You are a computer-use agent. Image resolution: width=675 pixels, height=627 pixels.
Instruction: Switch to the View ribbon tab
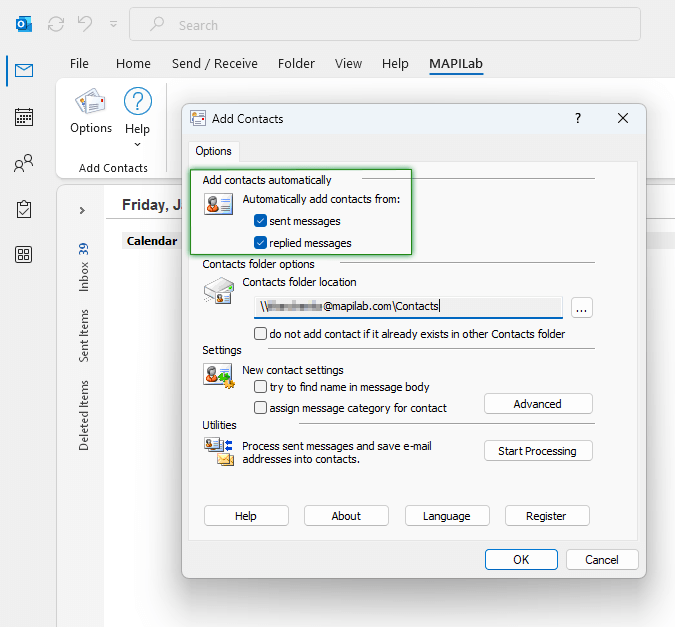[x=348, y=64]
